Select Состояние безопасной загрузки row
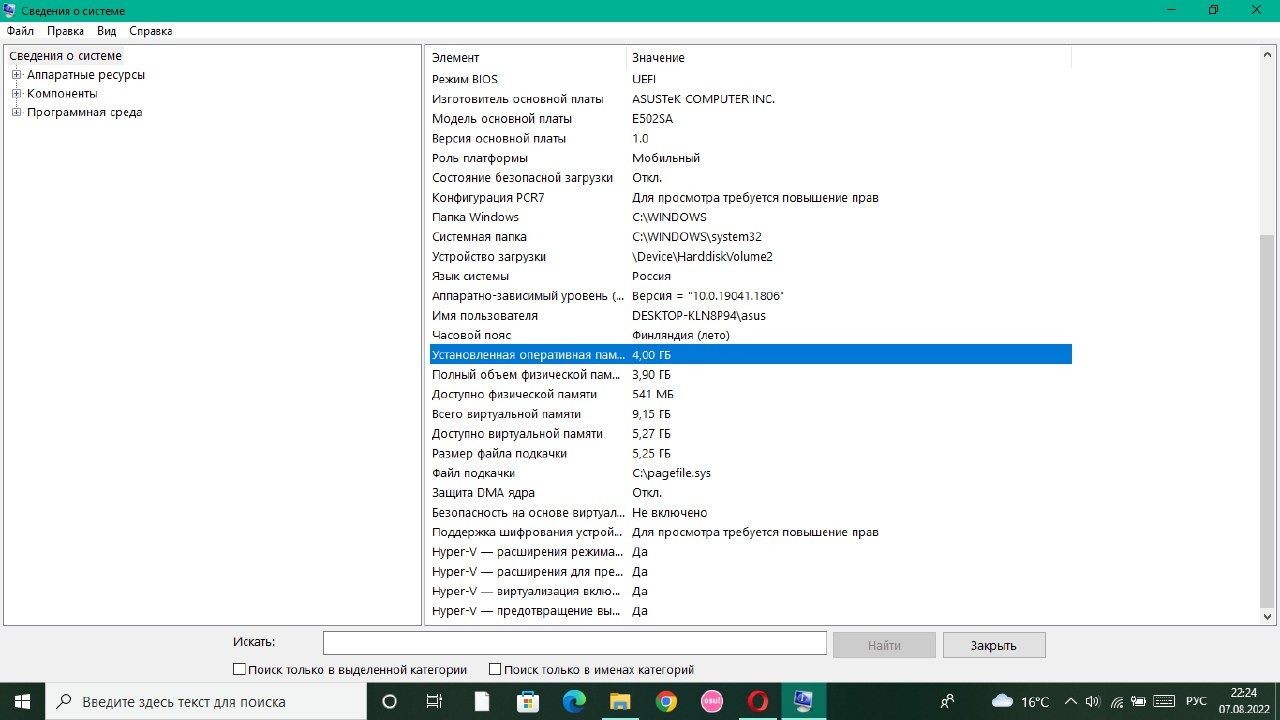 pyautogui.click(x=750, y=178)
